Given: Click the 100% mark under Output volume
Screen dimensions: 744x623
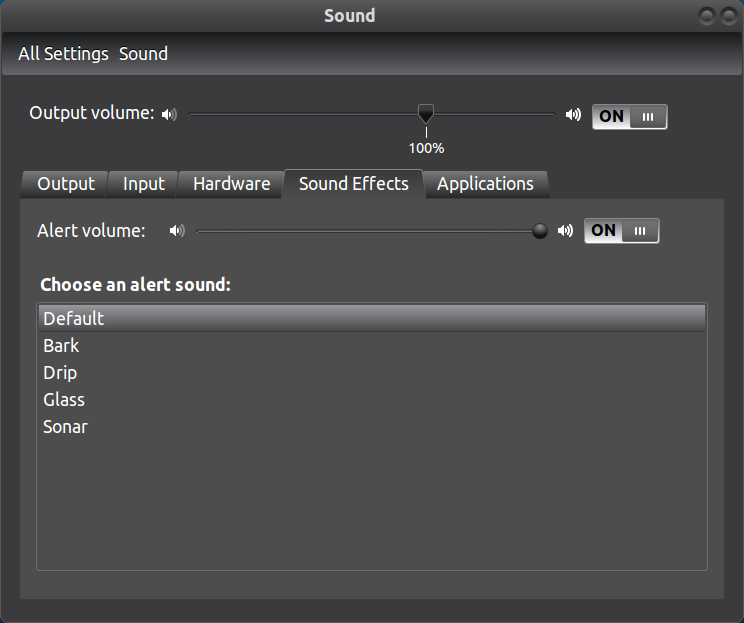Looking at the screenshot, I should (426, 148).
